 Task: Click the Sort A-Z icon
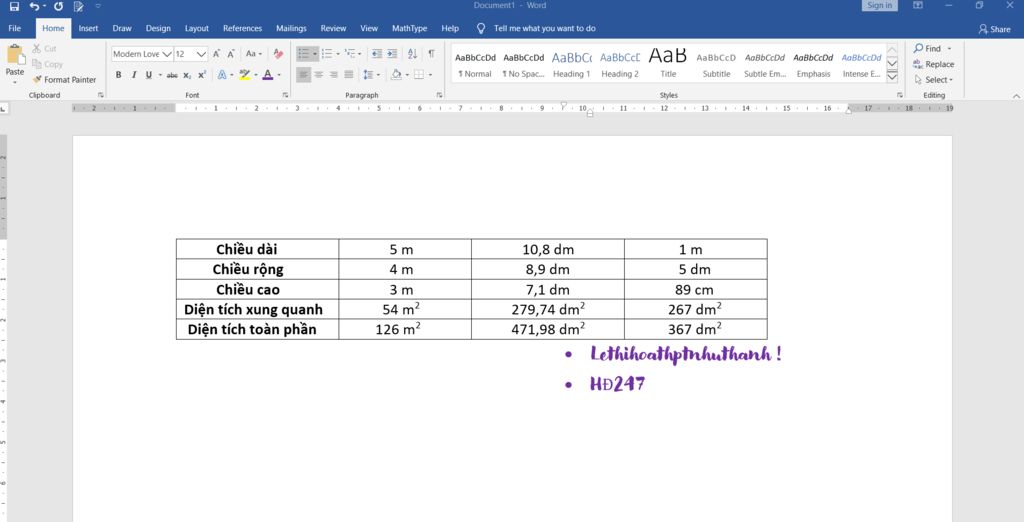412,54
